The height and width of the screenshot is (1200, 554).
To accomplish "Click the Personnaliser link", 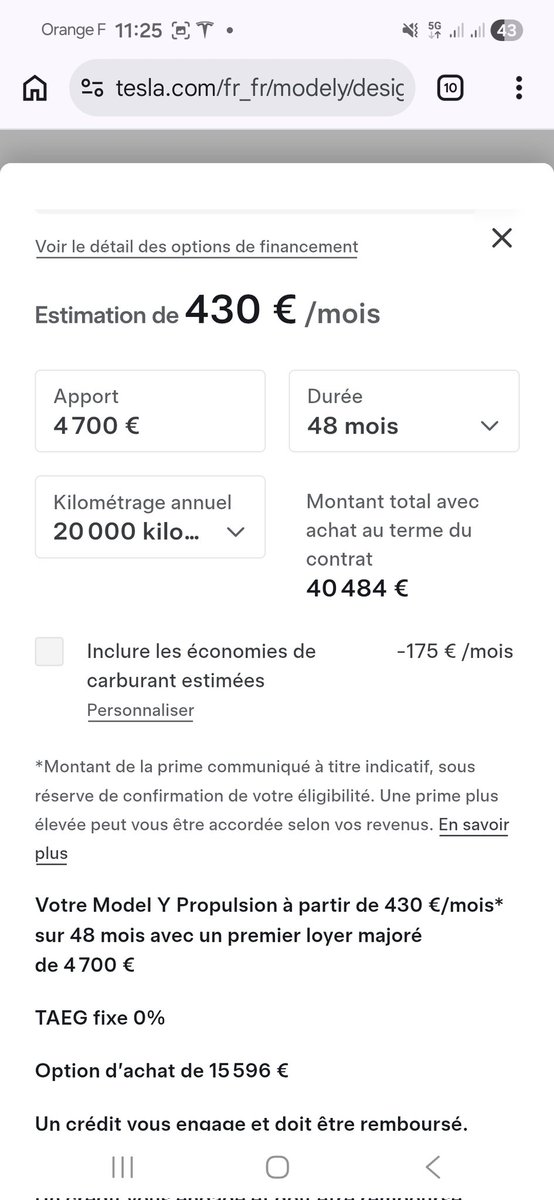I will pyautogui.click(x=140, y=711).
